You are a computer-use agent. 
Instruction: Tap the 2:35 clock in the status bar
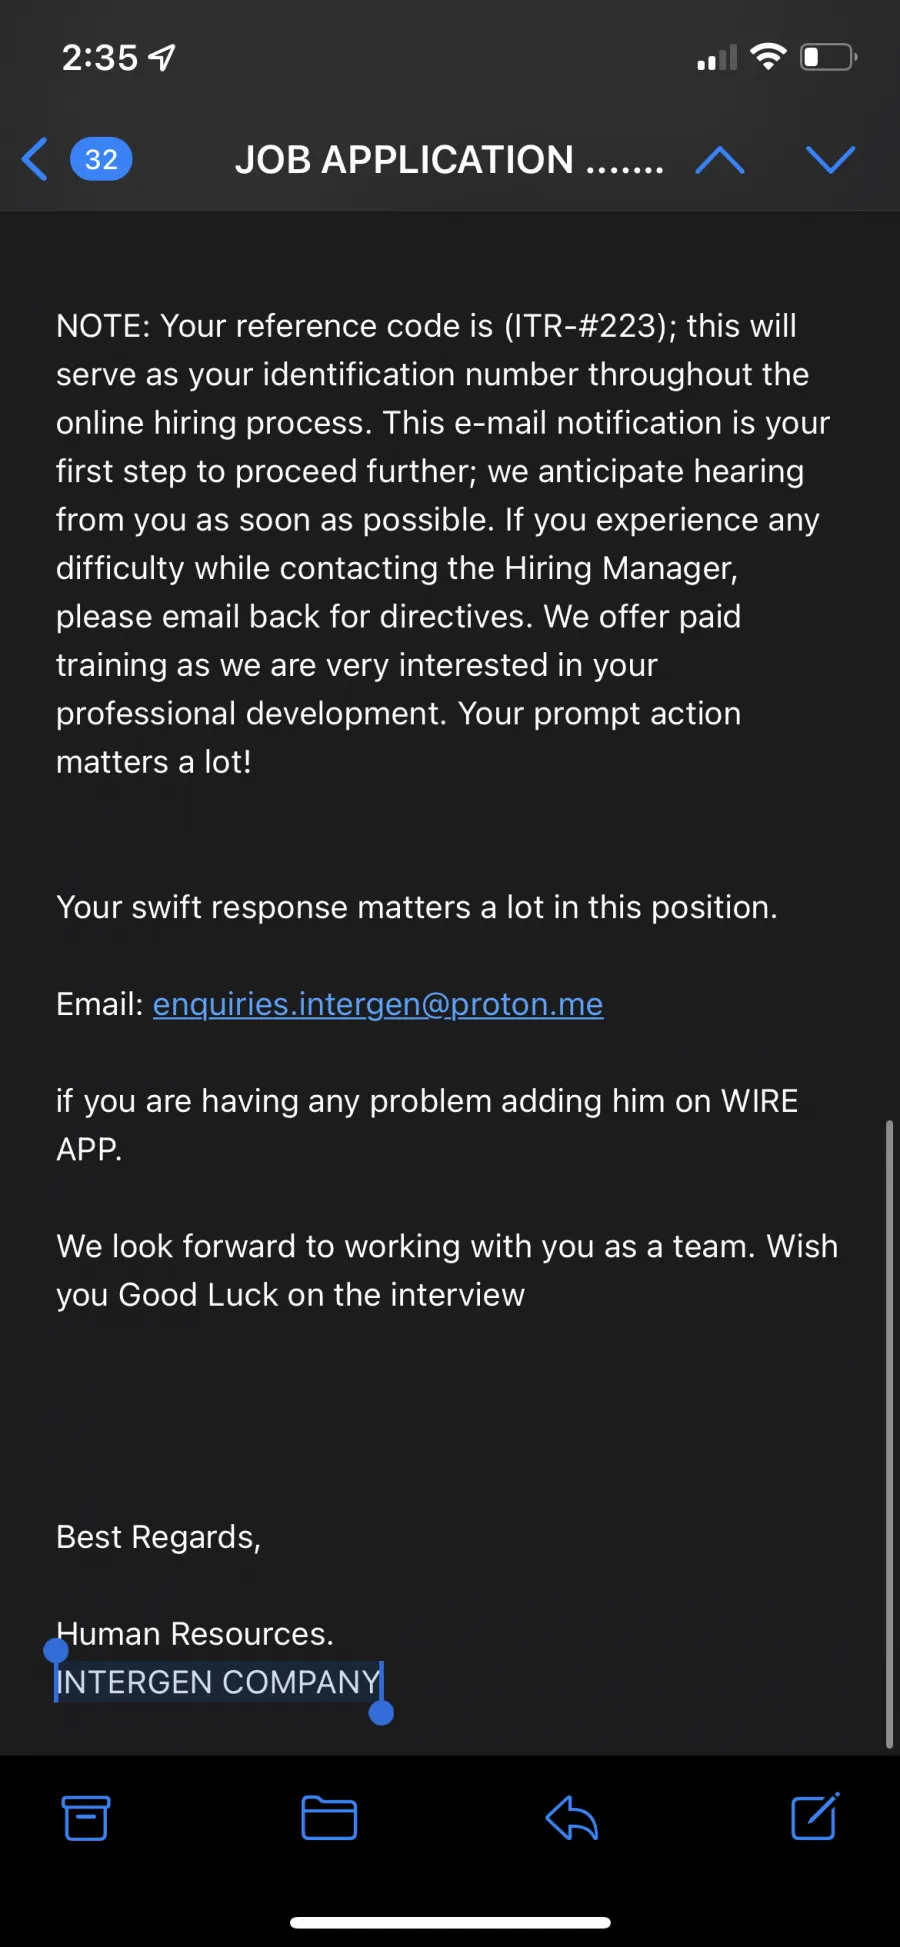click(100, 58)
